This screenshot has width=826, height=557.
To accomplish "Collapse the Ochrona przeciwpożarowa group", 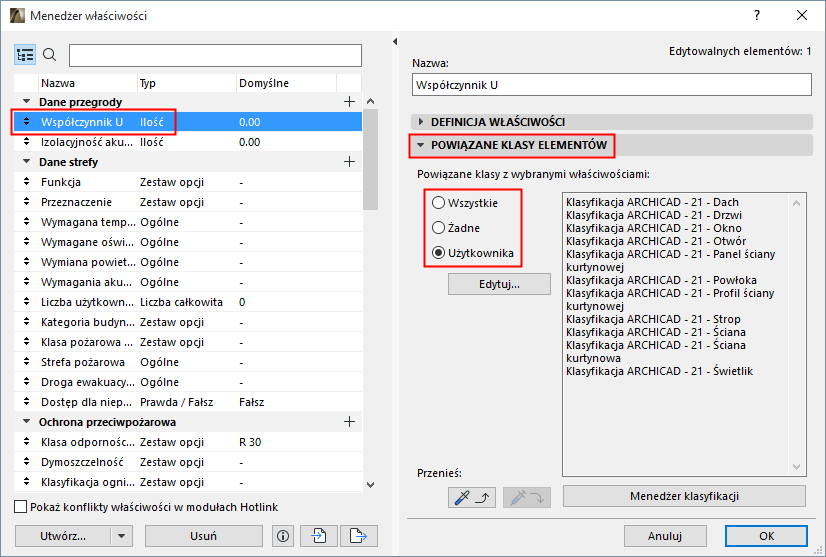I will pos(26,422).
